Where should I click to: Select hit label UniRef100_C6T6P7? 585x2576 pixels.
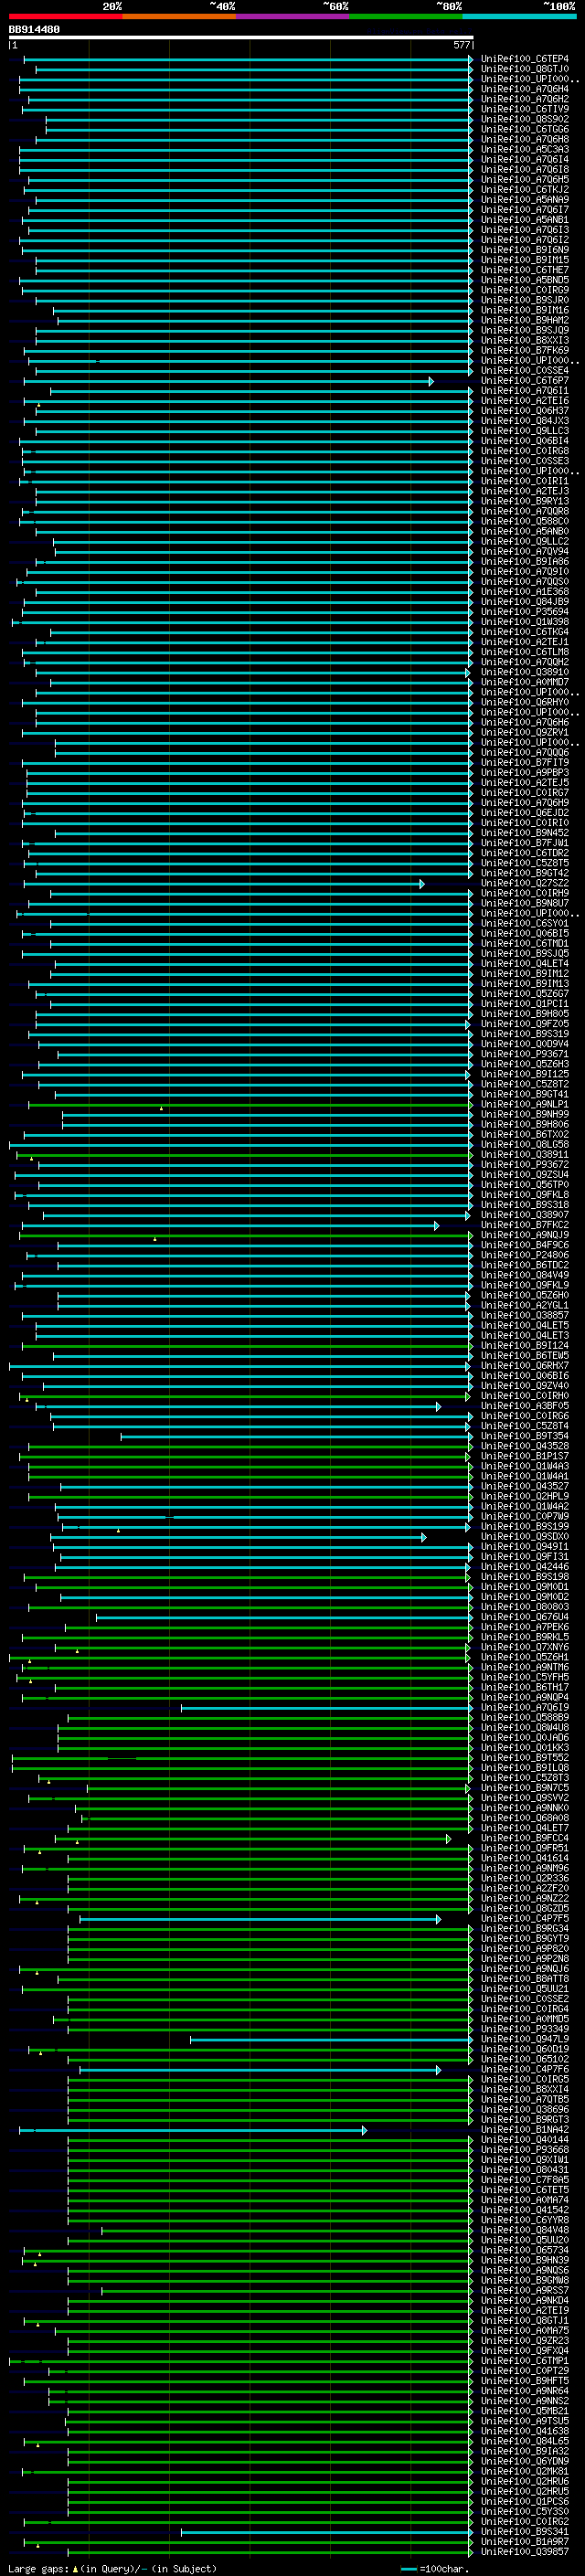point(524,380)
